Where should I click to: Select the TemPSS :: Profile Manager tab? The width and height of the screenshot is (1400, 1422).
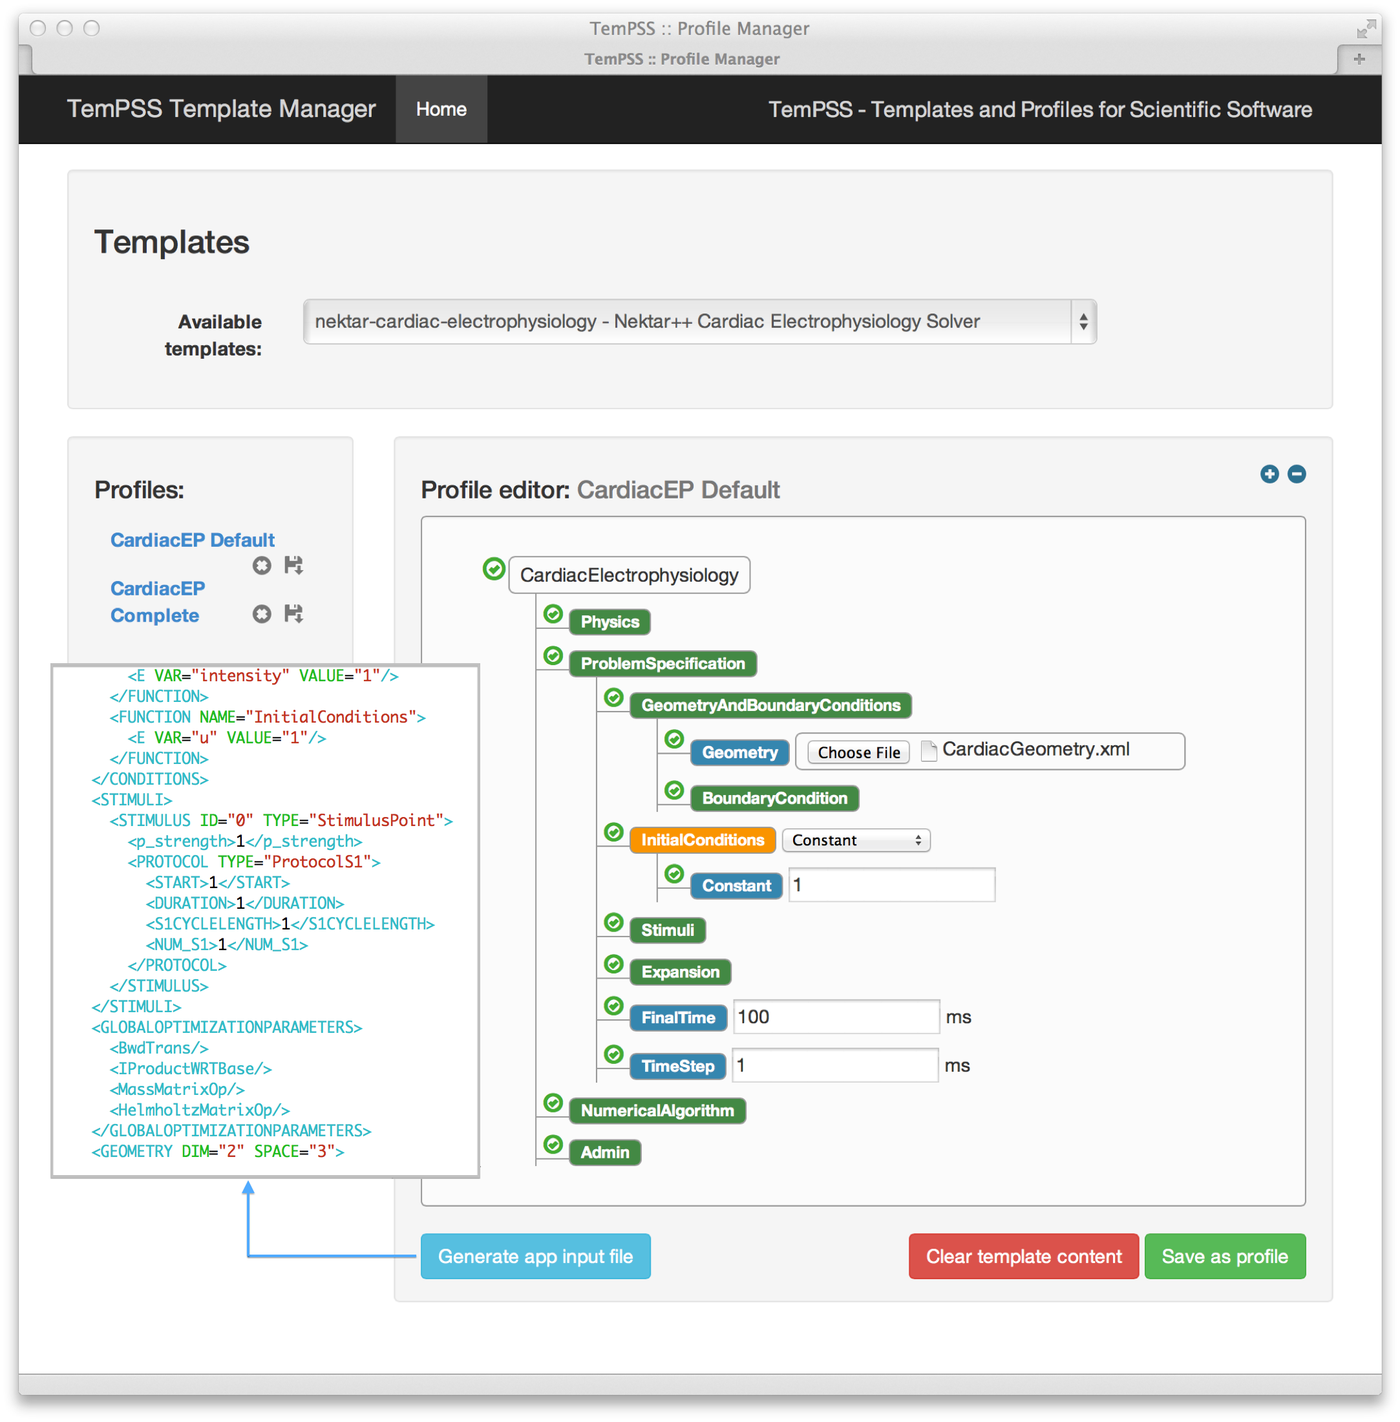click(x=682, y=59)
